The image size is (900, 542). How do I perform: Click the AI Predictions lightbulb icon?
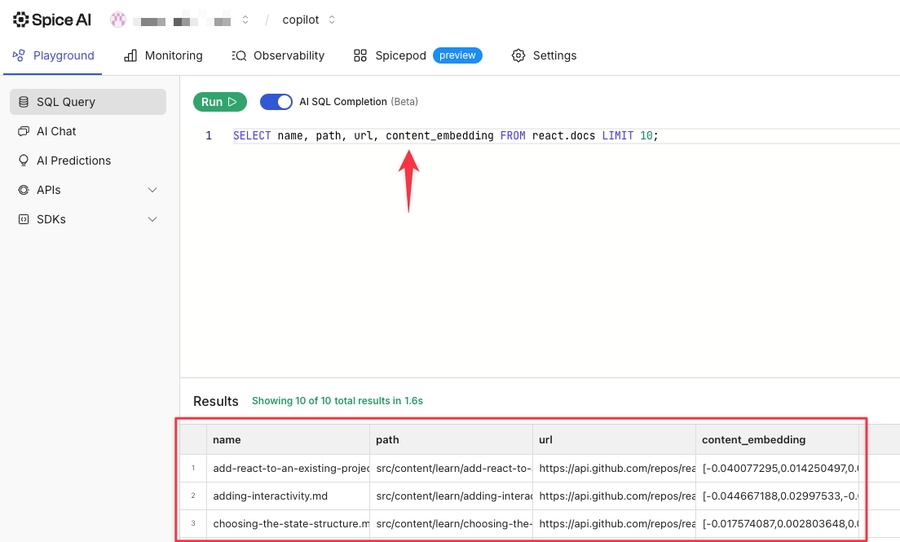click(24, 160)
